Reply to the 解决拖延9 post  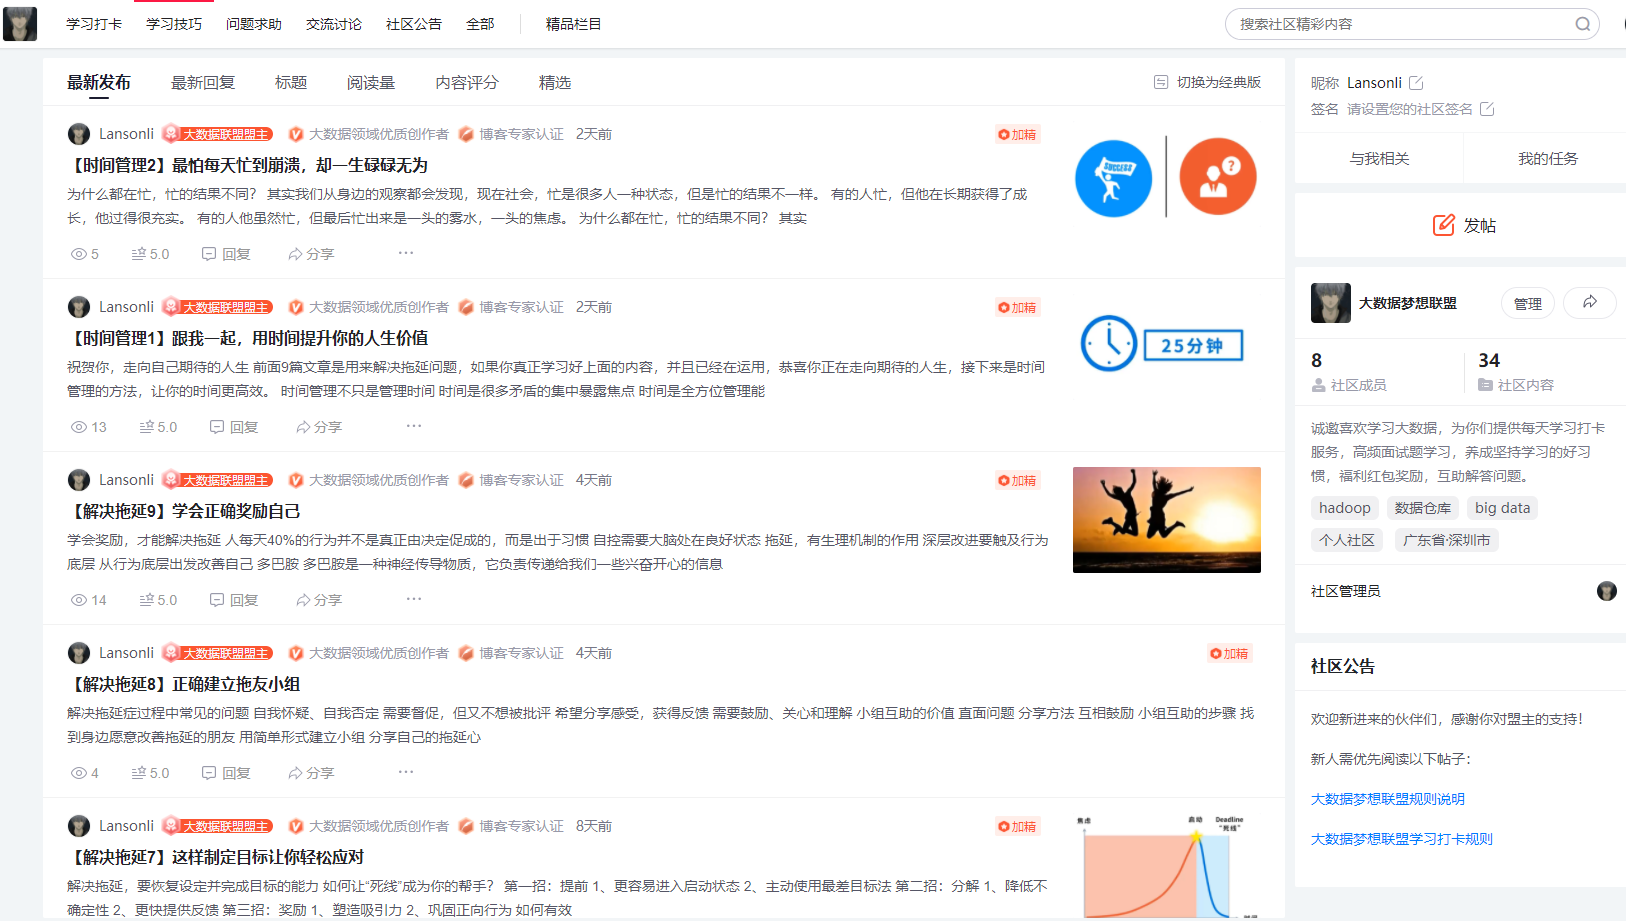point(234,600)
